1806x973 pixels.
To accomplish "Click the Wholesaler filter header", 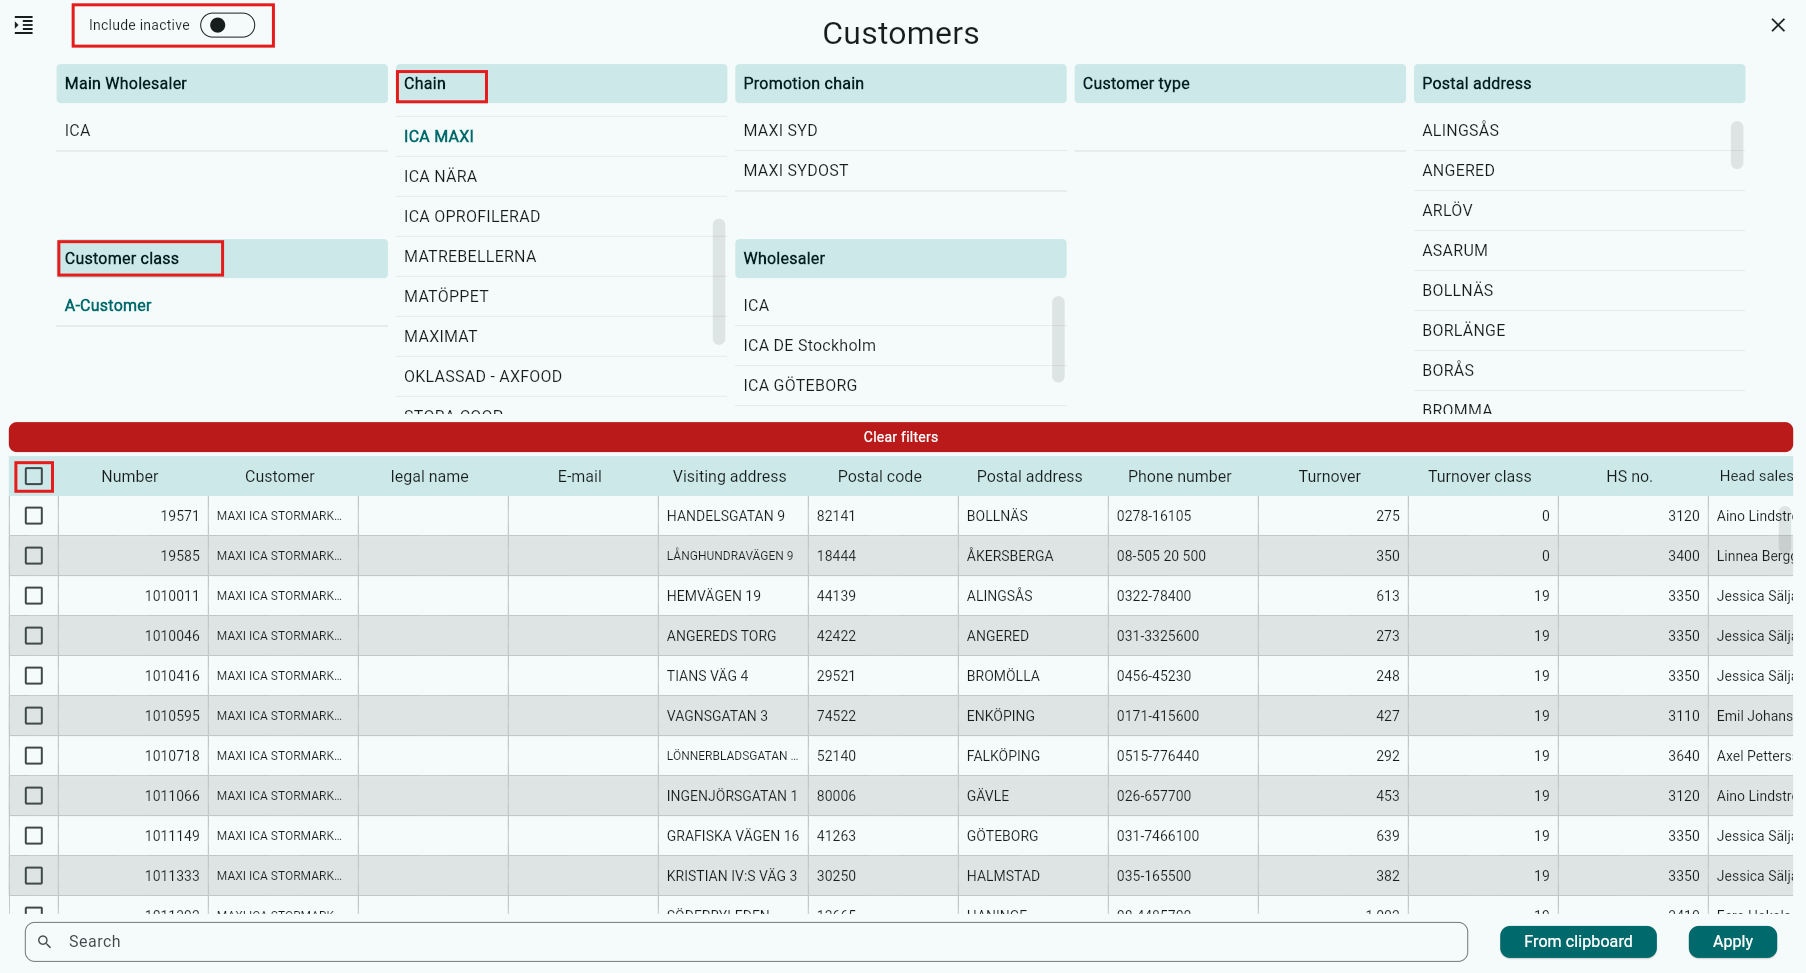I will (901, 259).
